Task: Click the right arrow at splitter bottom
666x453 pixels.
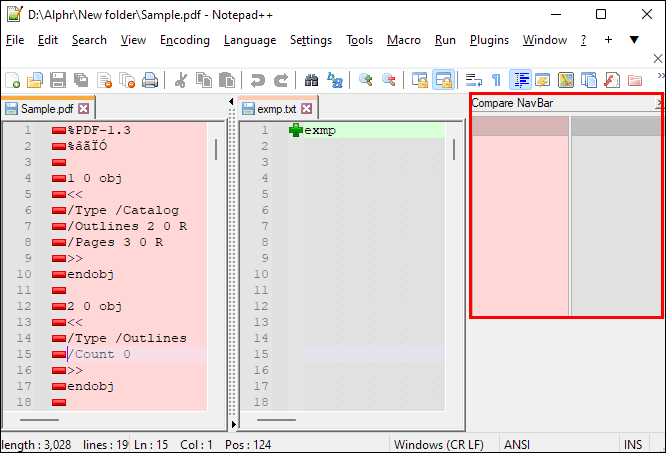Action: (x=233, y=424)
